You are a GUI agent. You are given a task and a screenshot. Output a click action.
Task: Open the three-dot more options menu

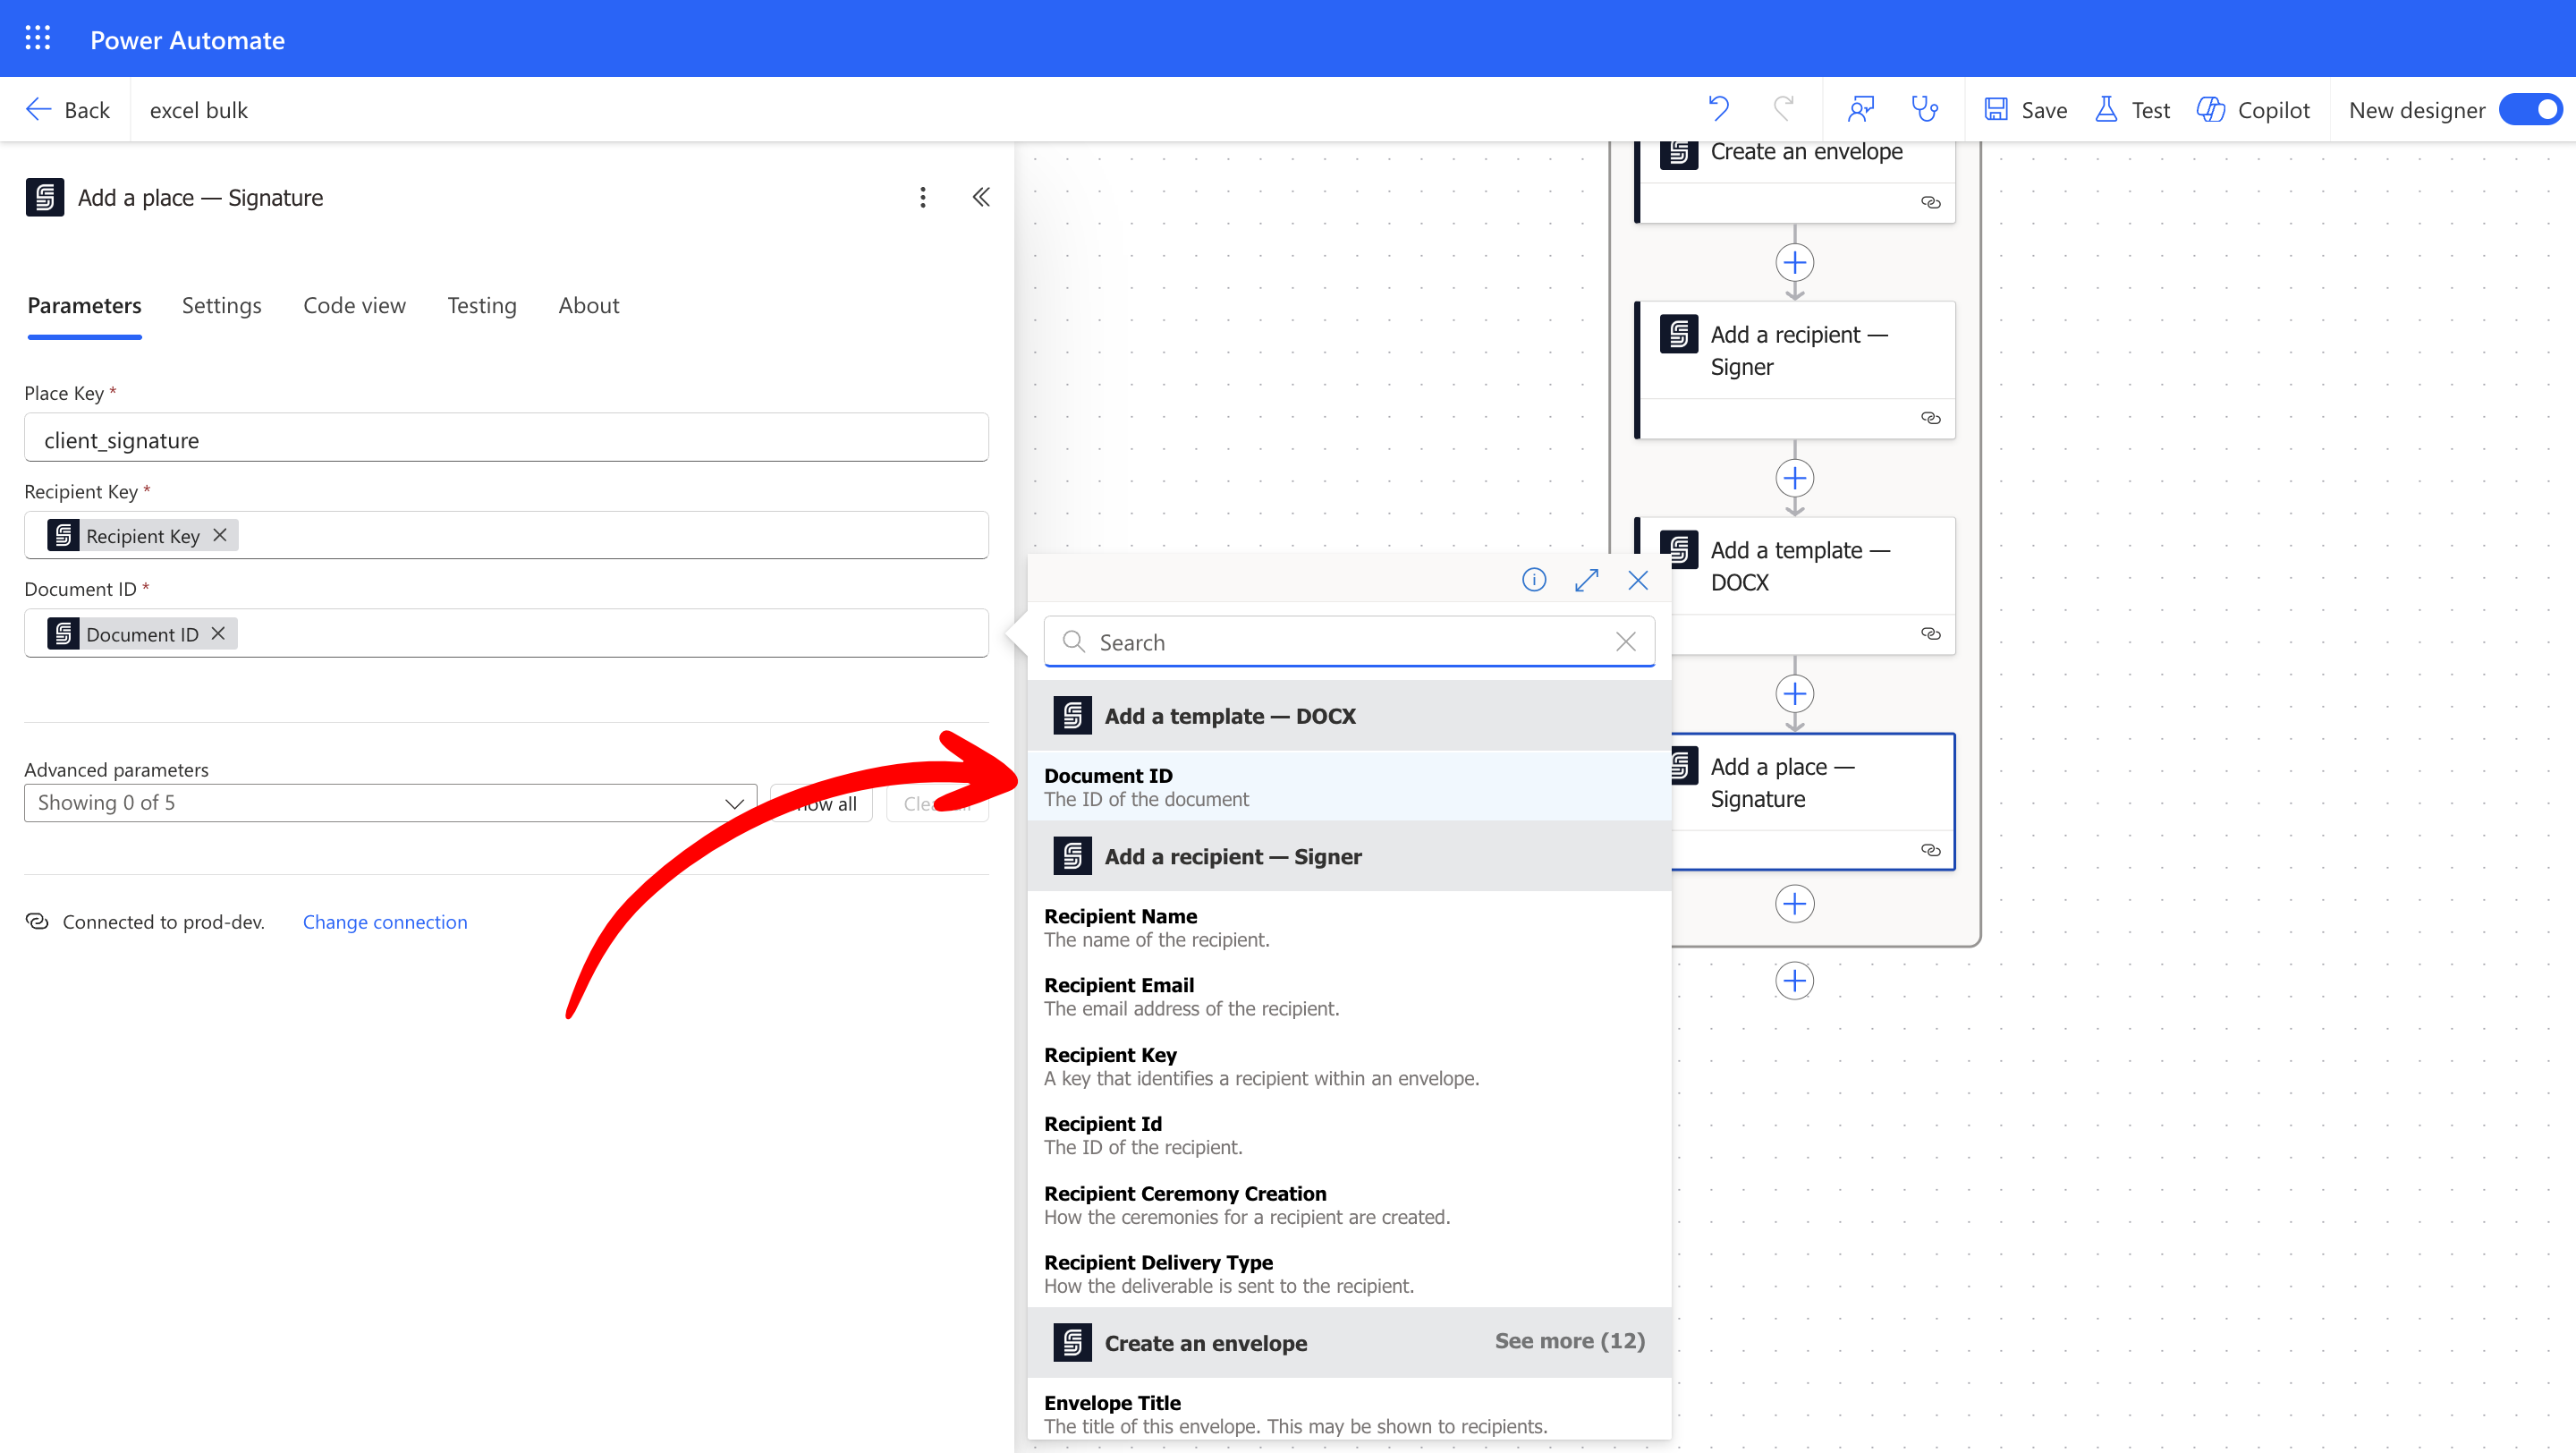922,197
